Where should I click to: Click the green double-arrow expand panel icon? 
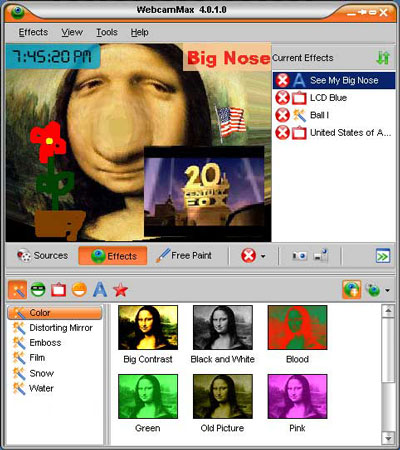pos(383,256)
